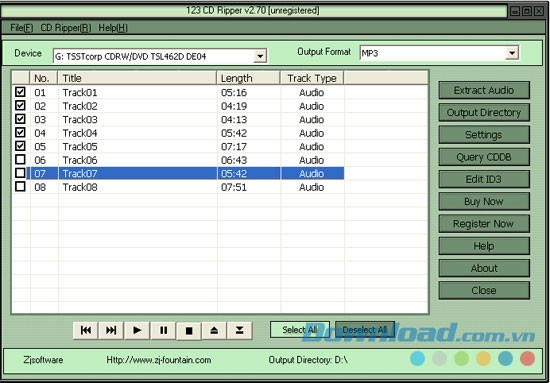Click the 06:43 length value
The height and width of the screenshot is (383, 550).
pos(234,160)
